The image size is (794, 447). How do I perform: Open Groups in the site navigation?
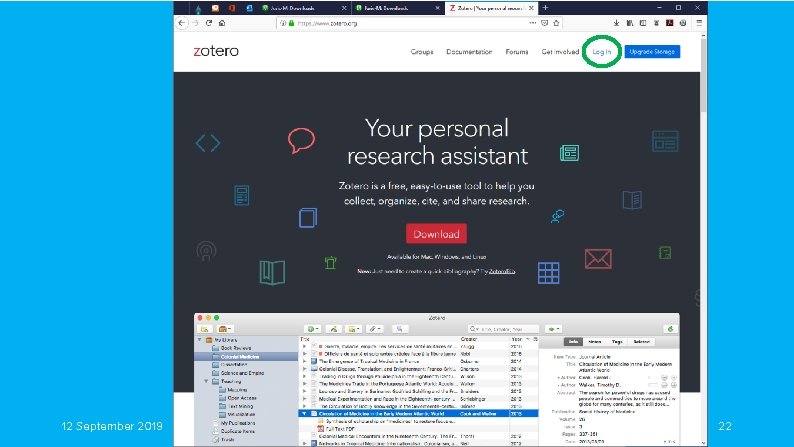coord(422,52)
